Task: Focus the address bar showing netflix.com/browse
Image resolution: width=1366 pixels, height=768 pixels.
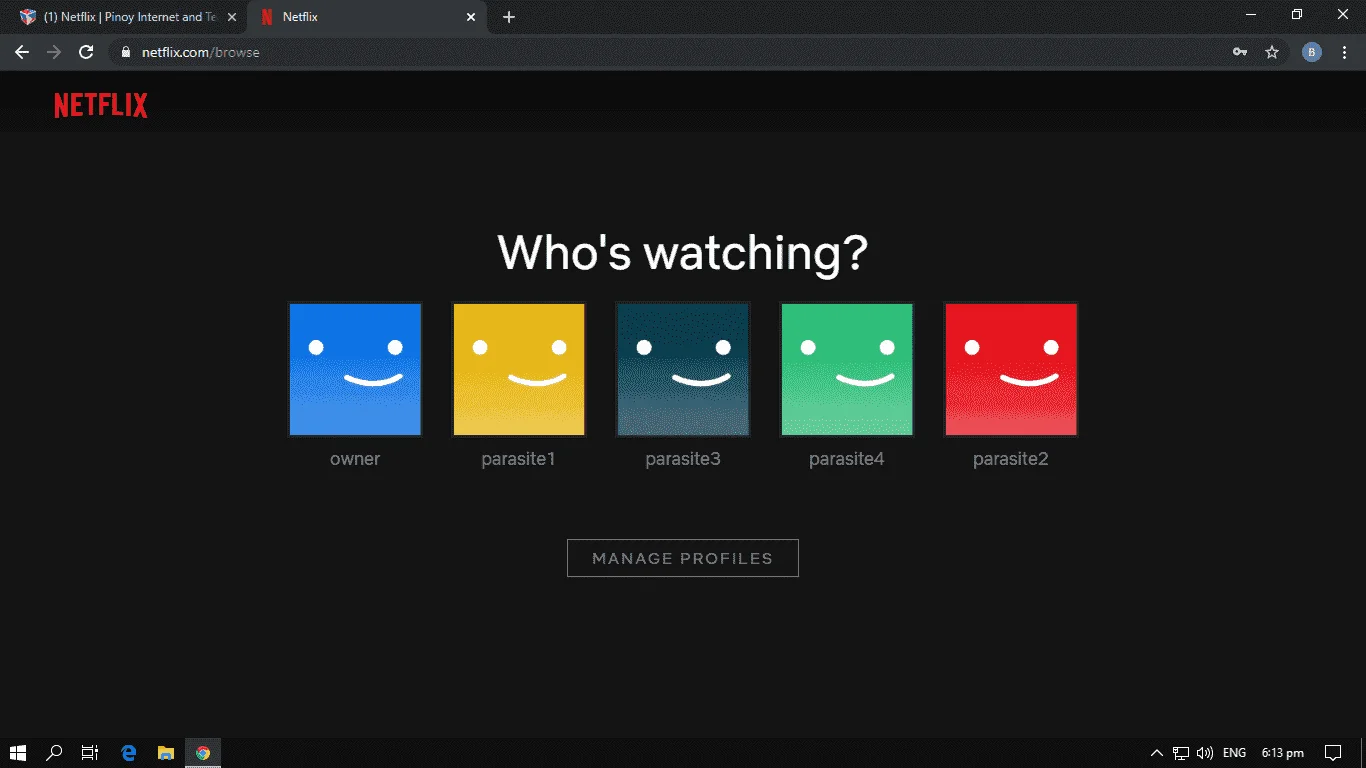Action: (x=670, y=52)
